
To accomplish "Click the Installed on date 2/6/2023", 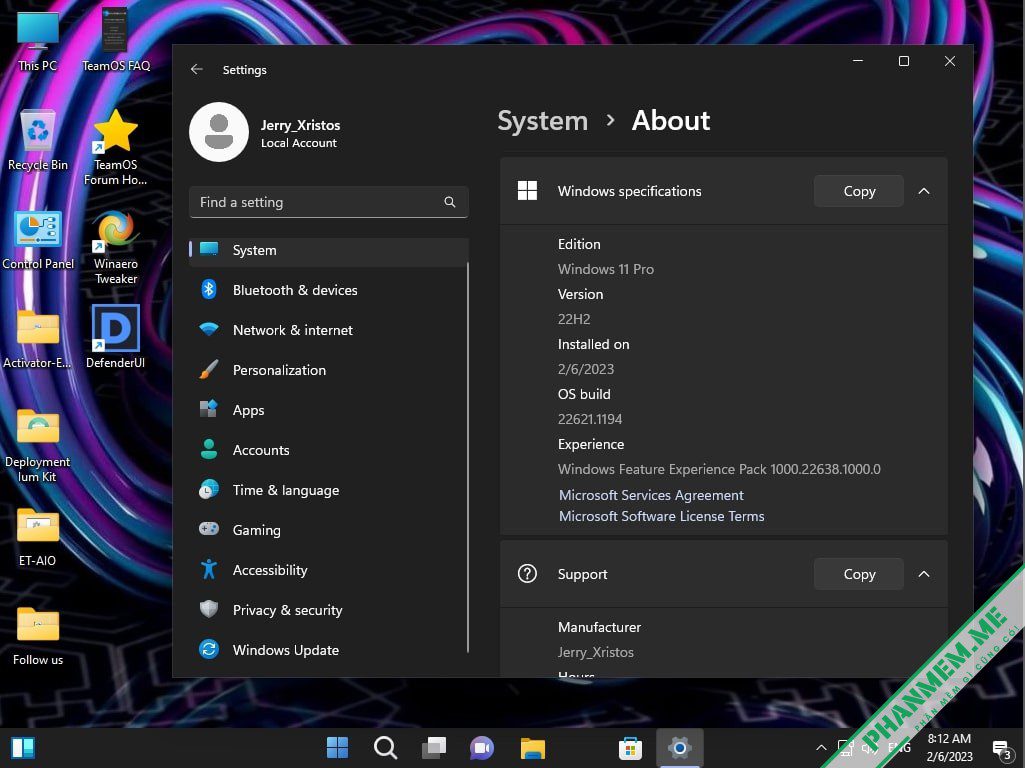I will [586, 369].
